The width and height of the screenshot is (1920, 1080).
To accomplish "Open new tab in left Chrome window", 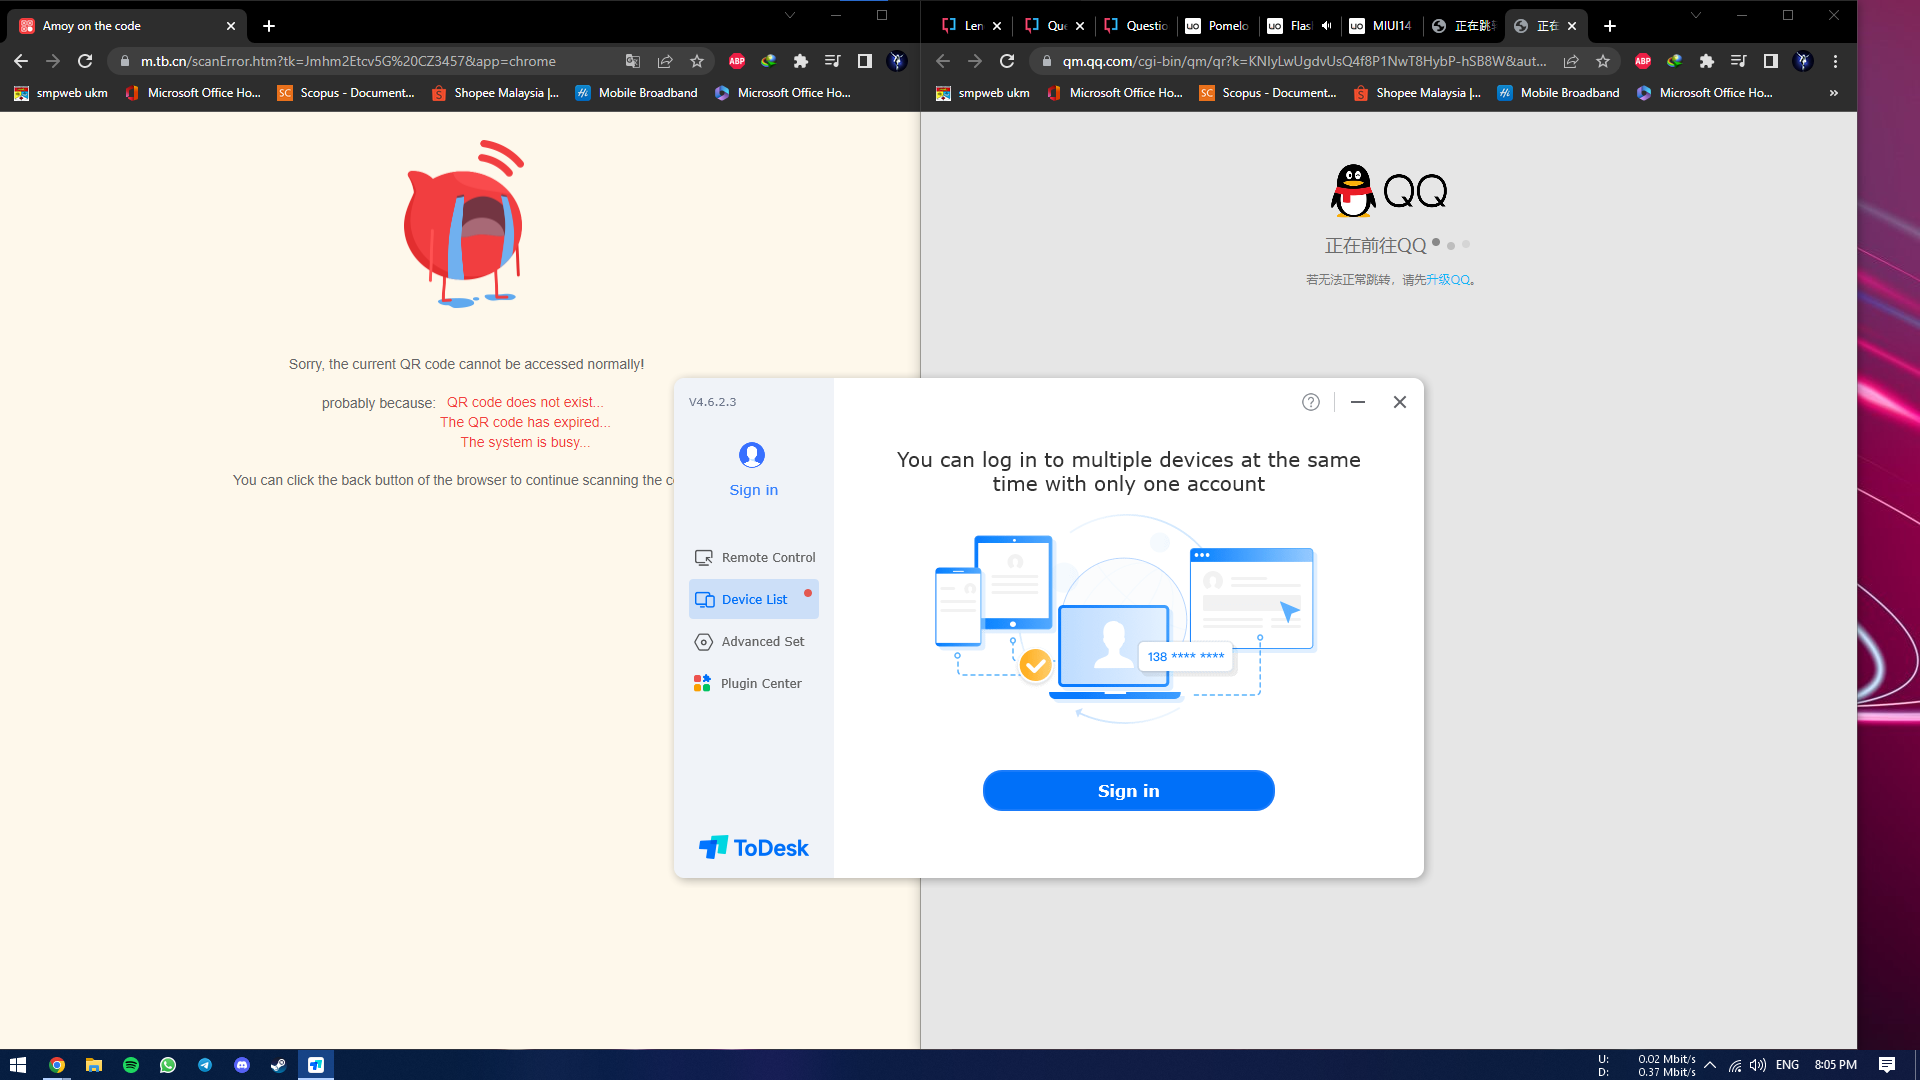I will (x=269, y=26).
